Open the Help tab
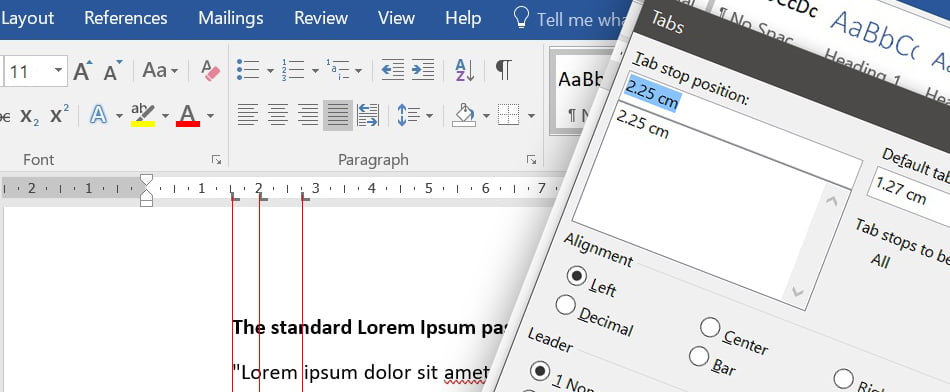950x392 pixels. tap(463, 18)
